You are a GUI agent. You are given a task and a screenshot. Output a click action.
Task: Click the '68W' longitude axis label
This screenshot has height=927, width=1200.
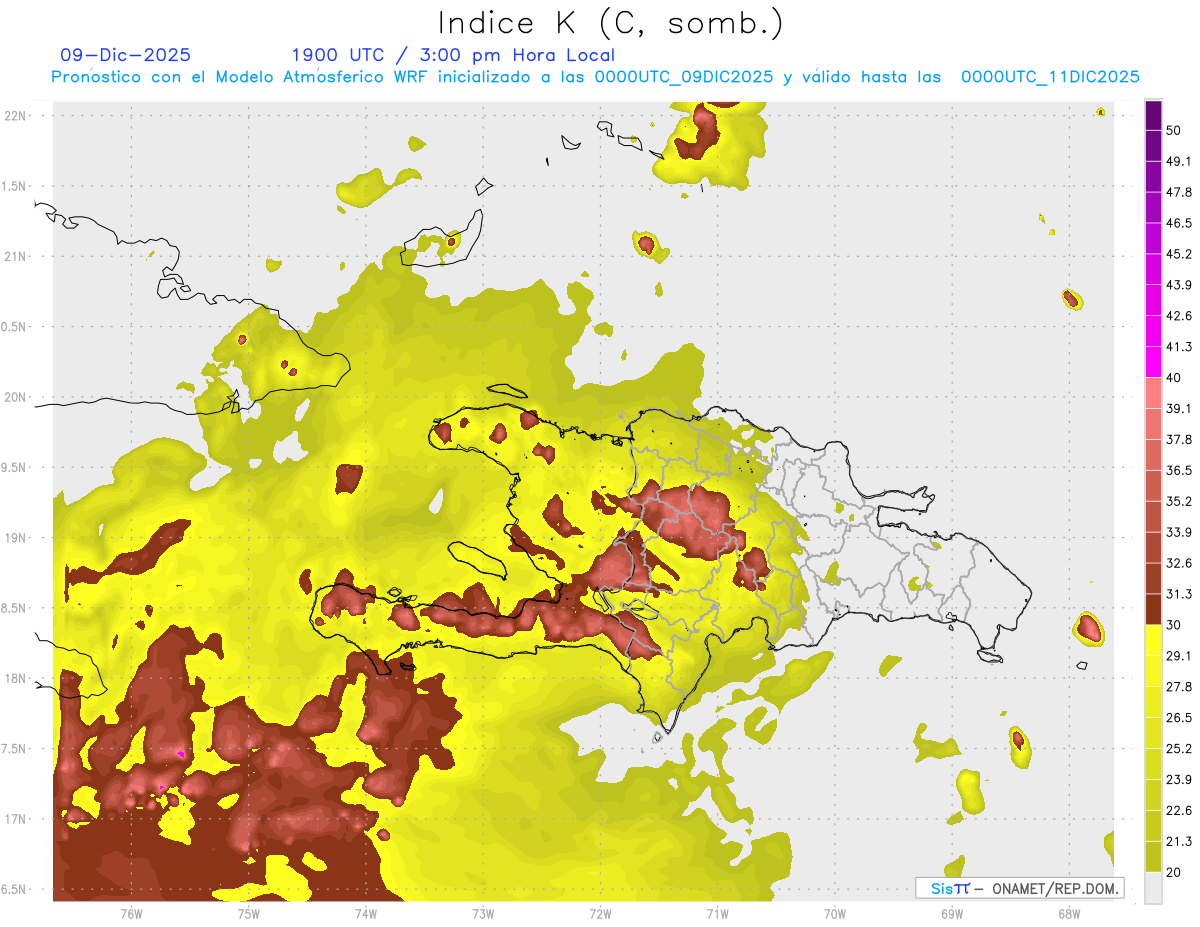tap(1069, 914)
